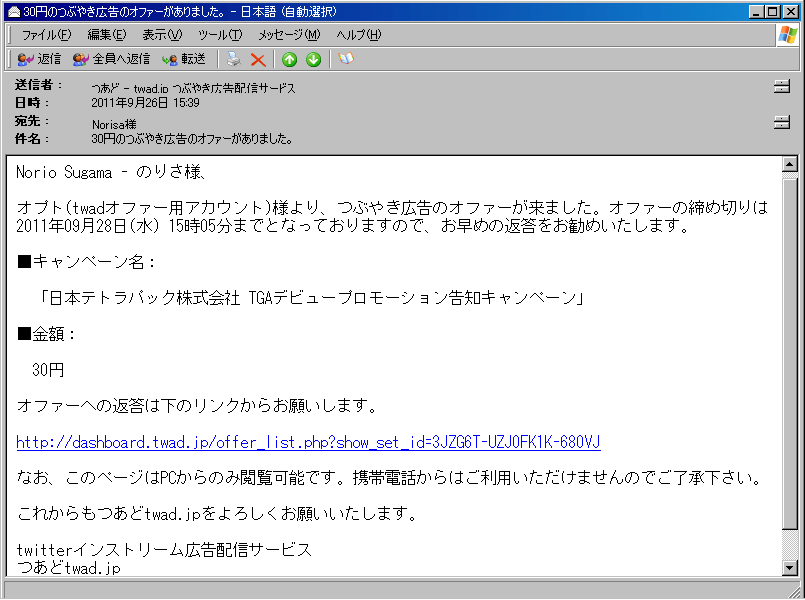Open the dashboard.twad.jp offer list link
Viewport: 805px width, 600px height.
click(308, 442)
